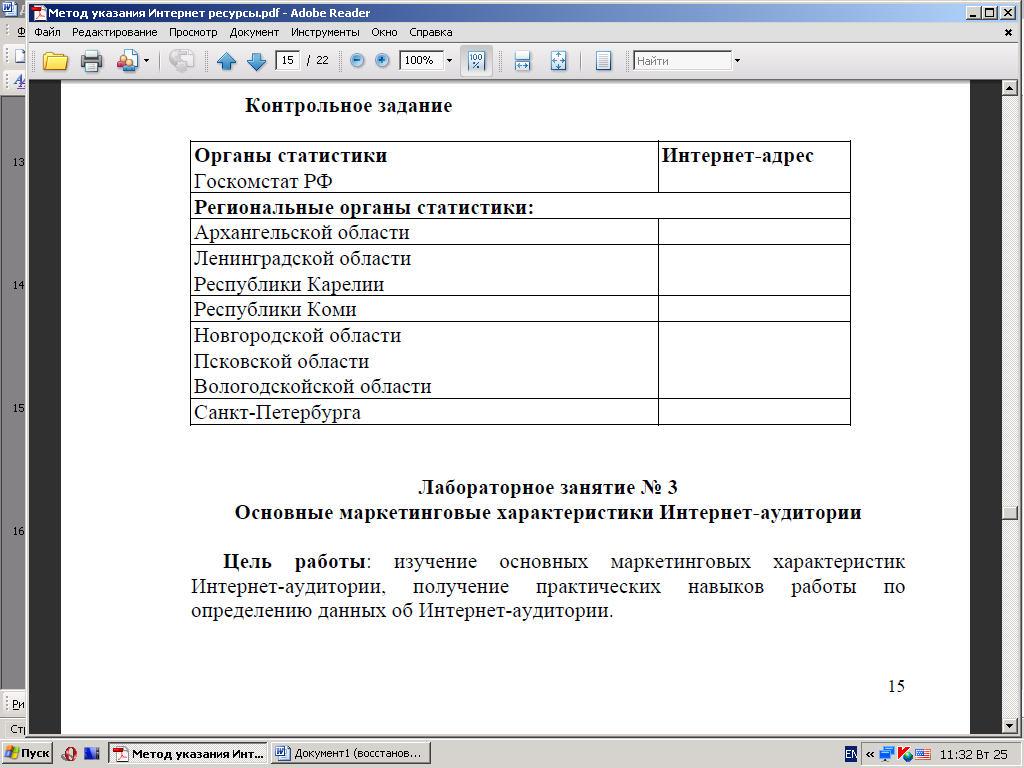
Task: Open the Редактирование menu
Action: [114, 32]
